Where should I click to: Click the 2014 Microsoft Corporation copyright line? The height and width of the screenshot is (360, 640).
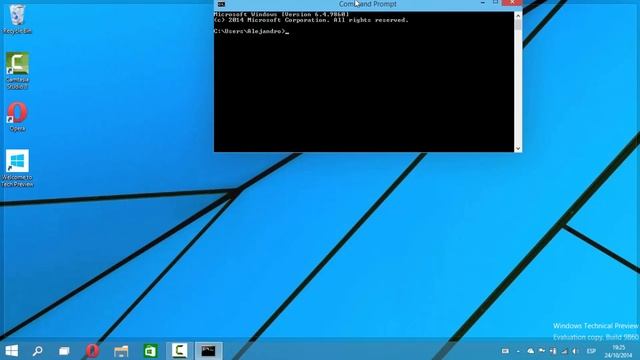[x=311, y=20]
